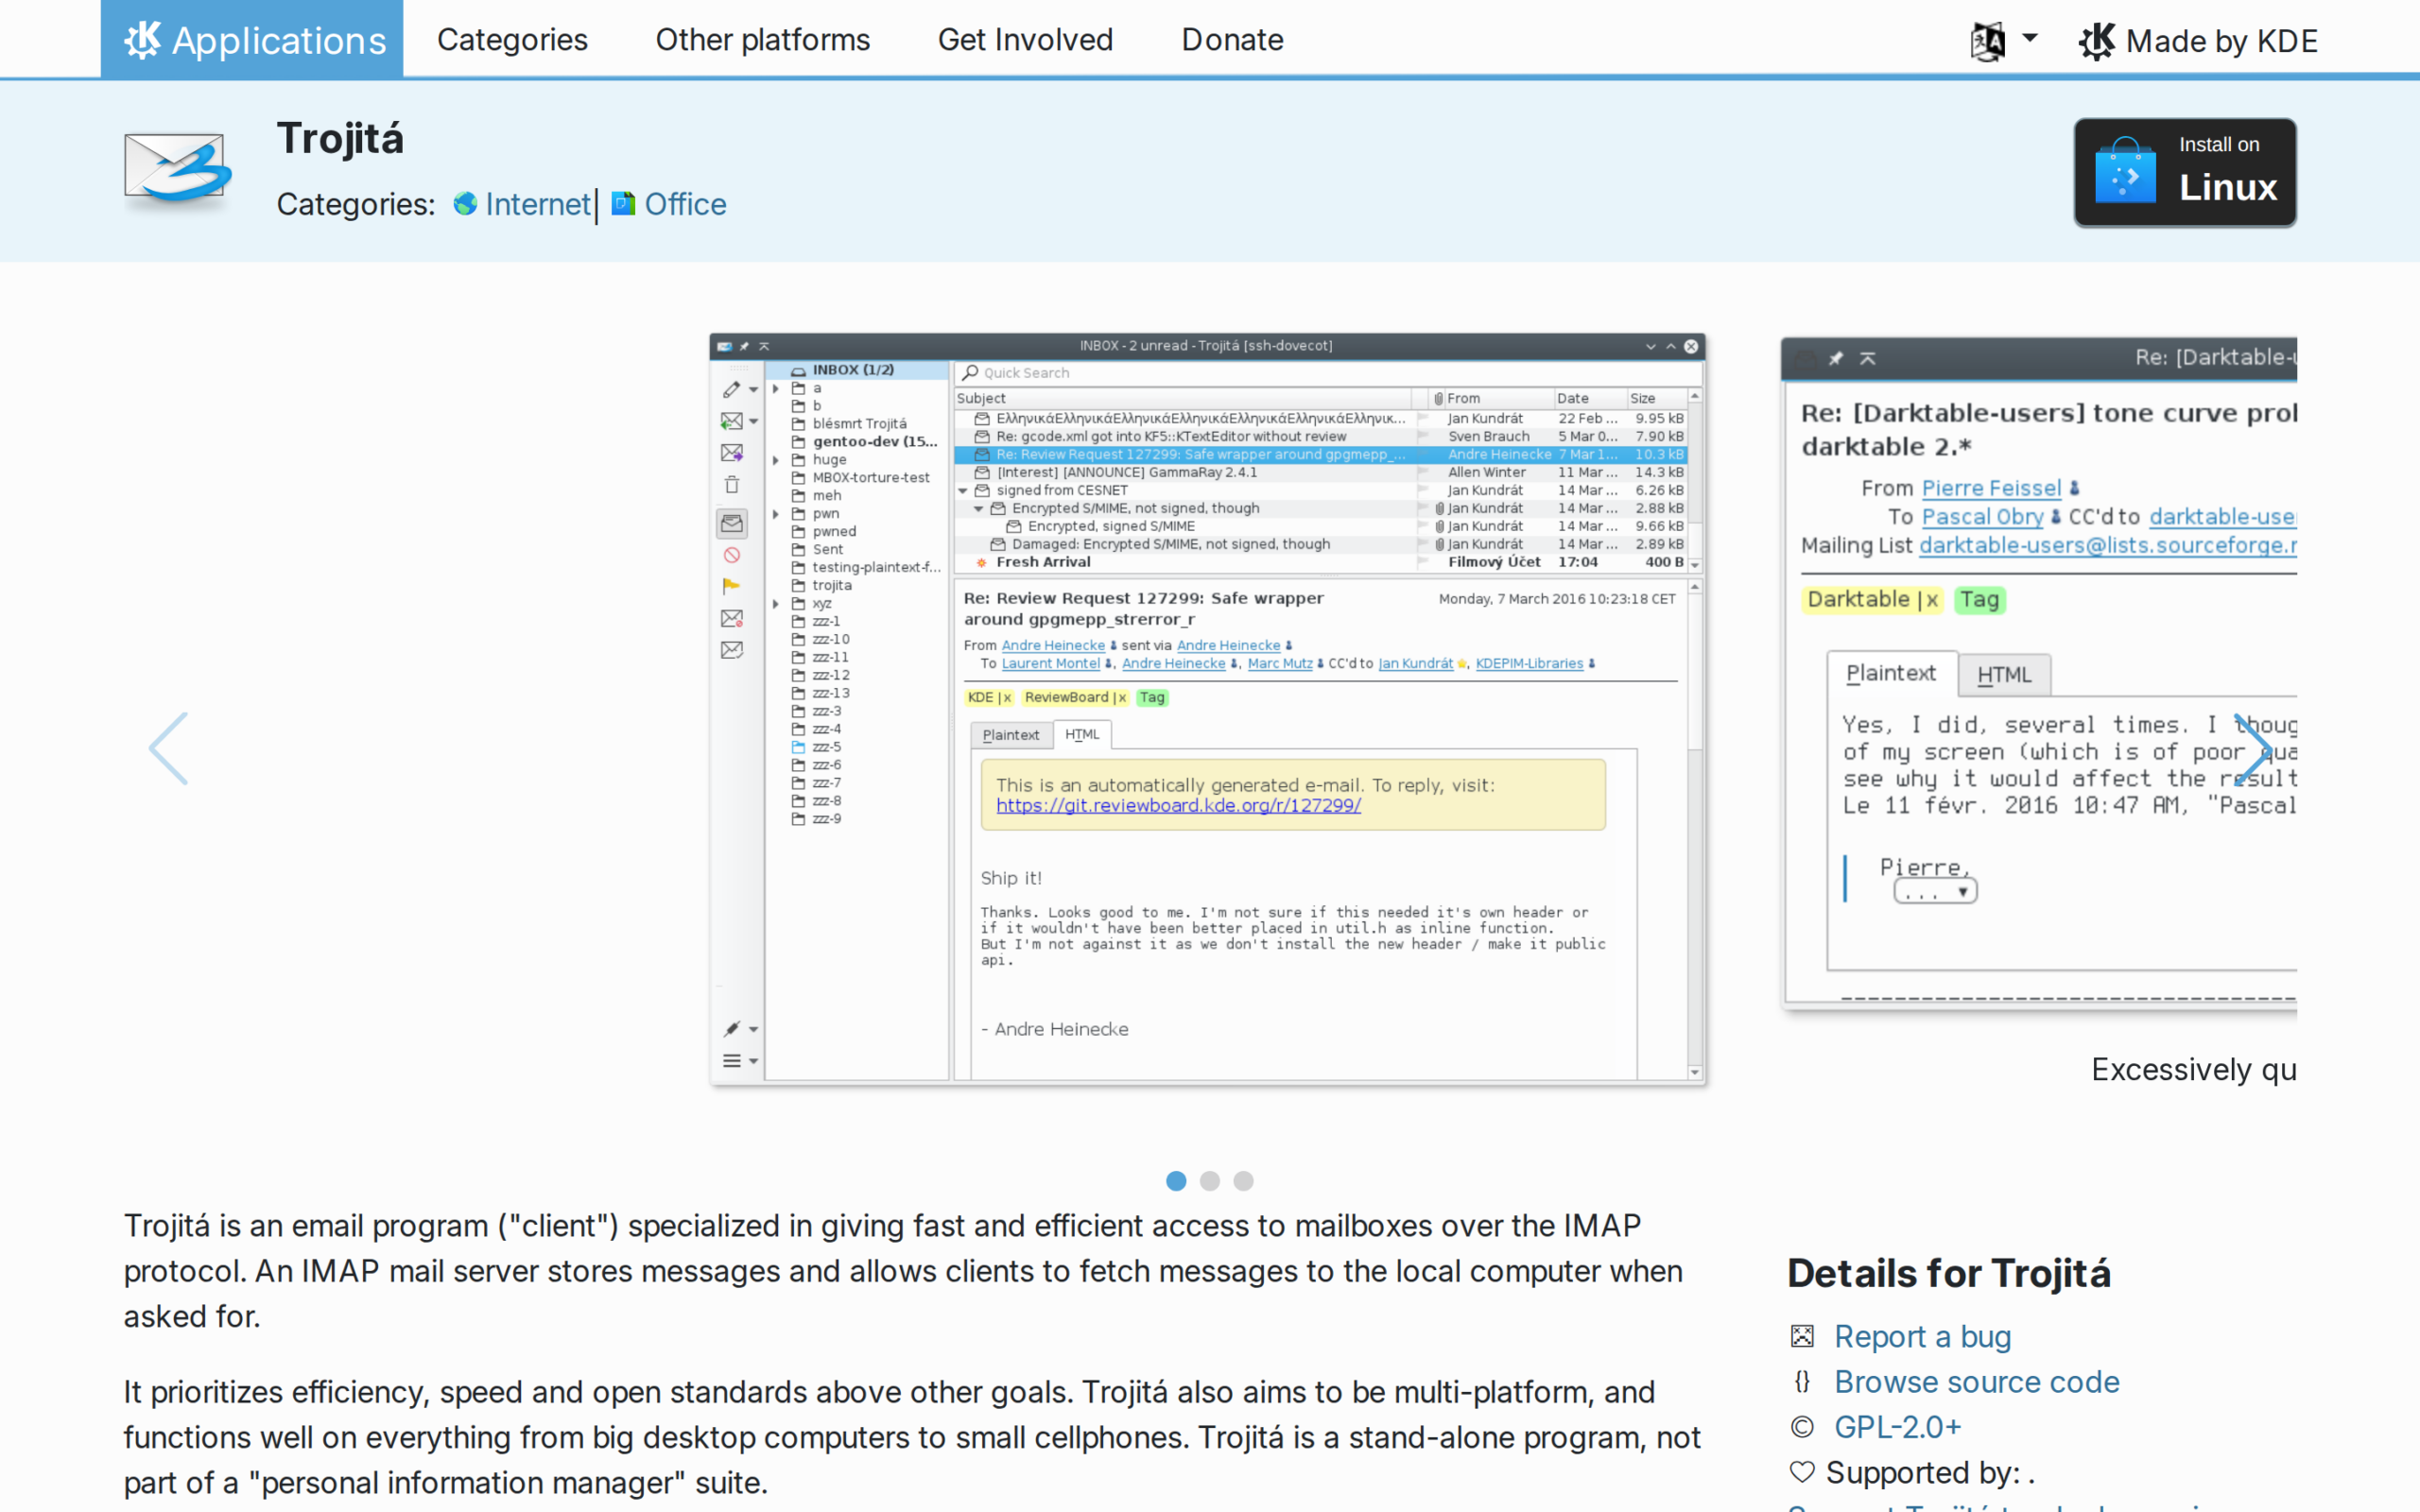The image size is (2420, 1512).
Task: Click the Office category icon
Action: [623, 203]
